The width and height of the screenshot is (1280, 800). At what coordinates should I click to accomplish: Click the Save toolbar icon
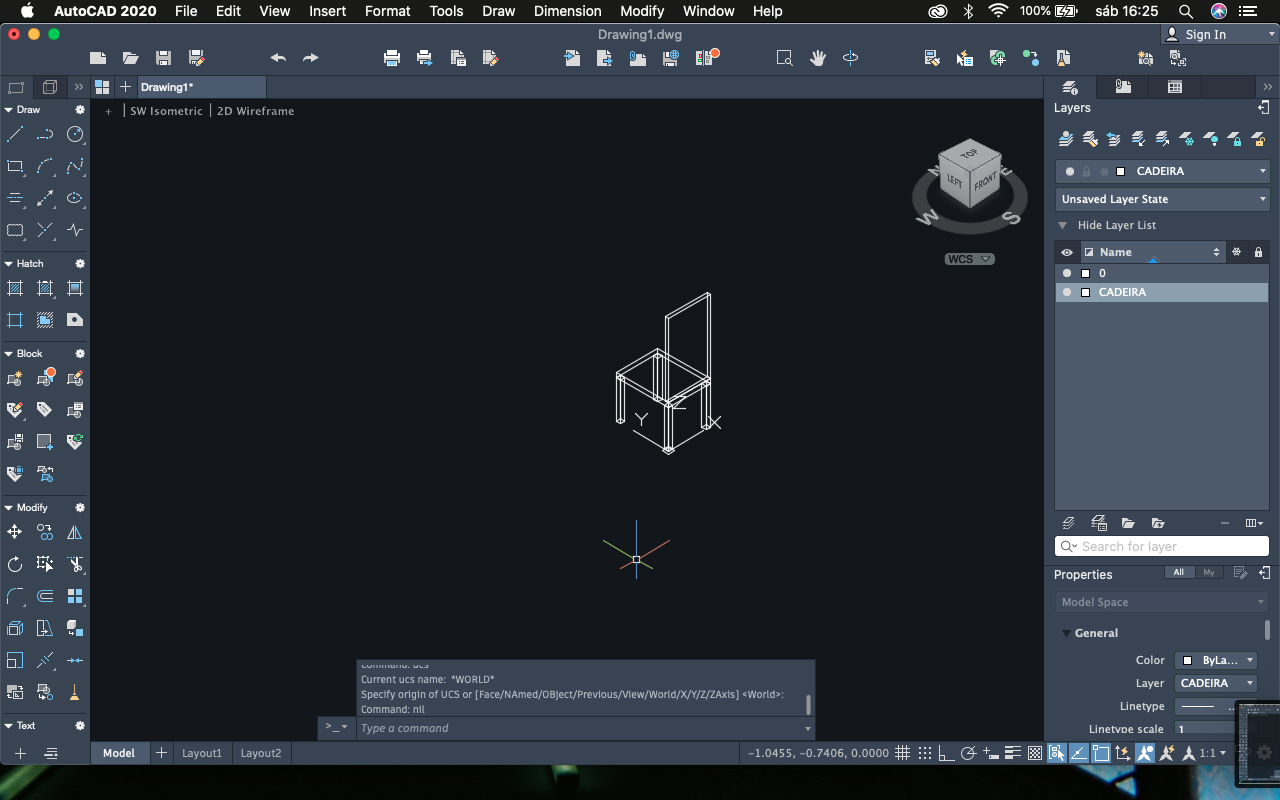click(163, 58)
